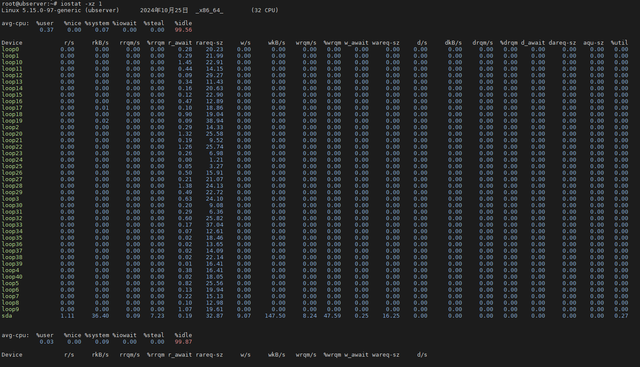Viewport: 640px width, 367px height.
Task: Click the sda wrqm/s value 8.24
Action: click(310, 316)
